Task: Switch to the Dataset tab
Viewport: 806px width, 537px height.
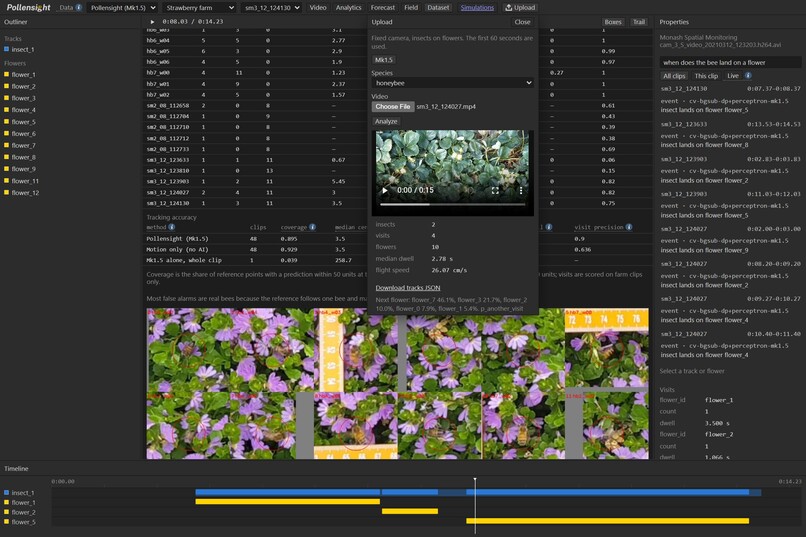Action: (438, 8)
